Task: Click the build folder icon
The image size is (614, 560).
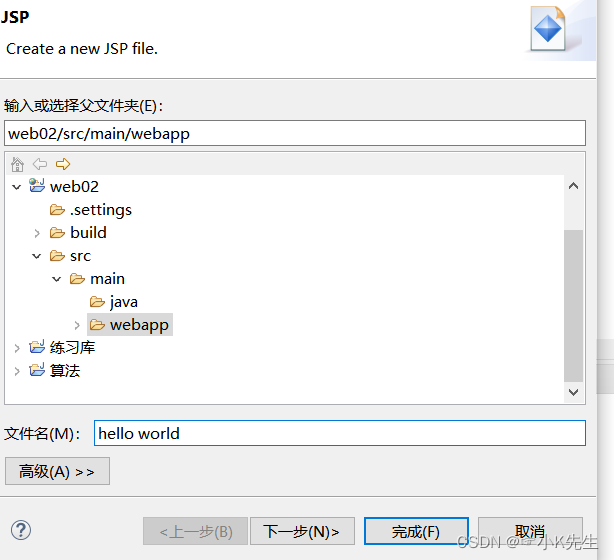Action: coord(57,233)
